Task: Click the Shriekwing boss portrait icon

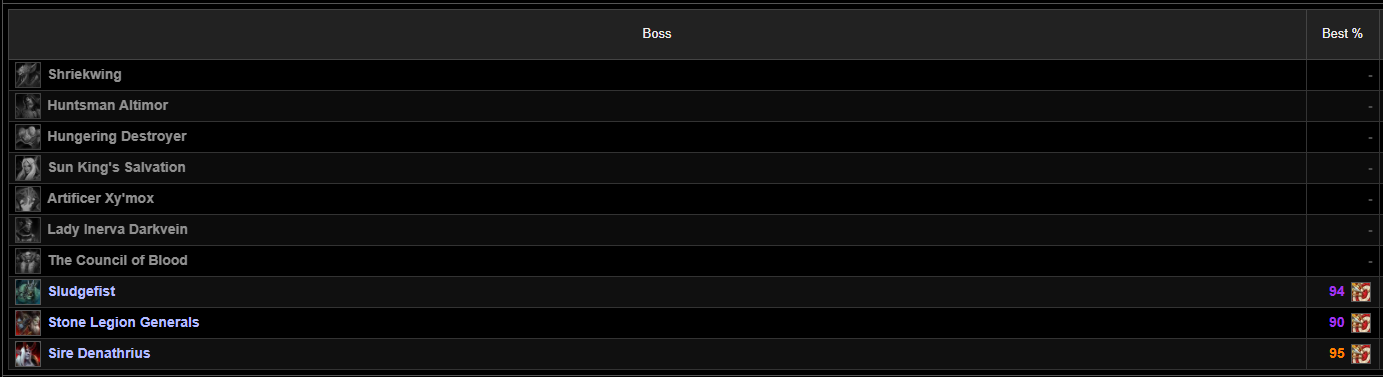Action: coord(28,75)
